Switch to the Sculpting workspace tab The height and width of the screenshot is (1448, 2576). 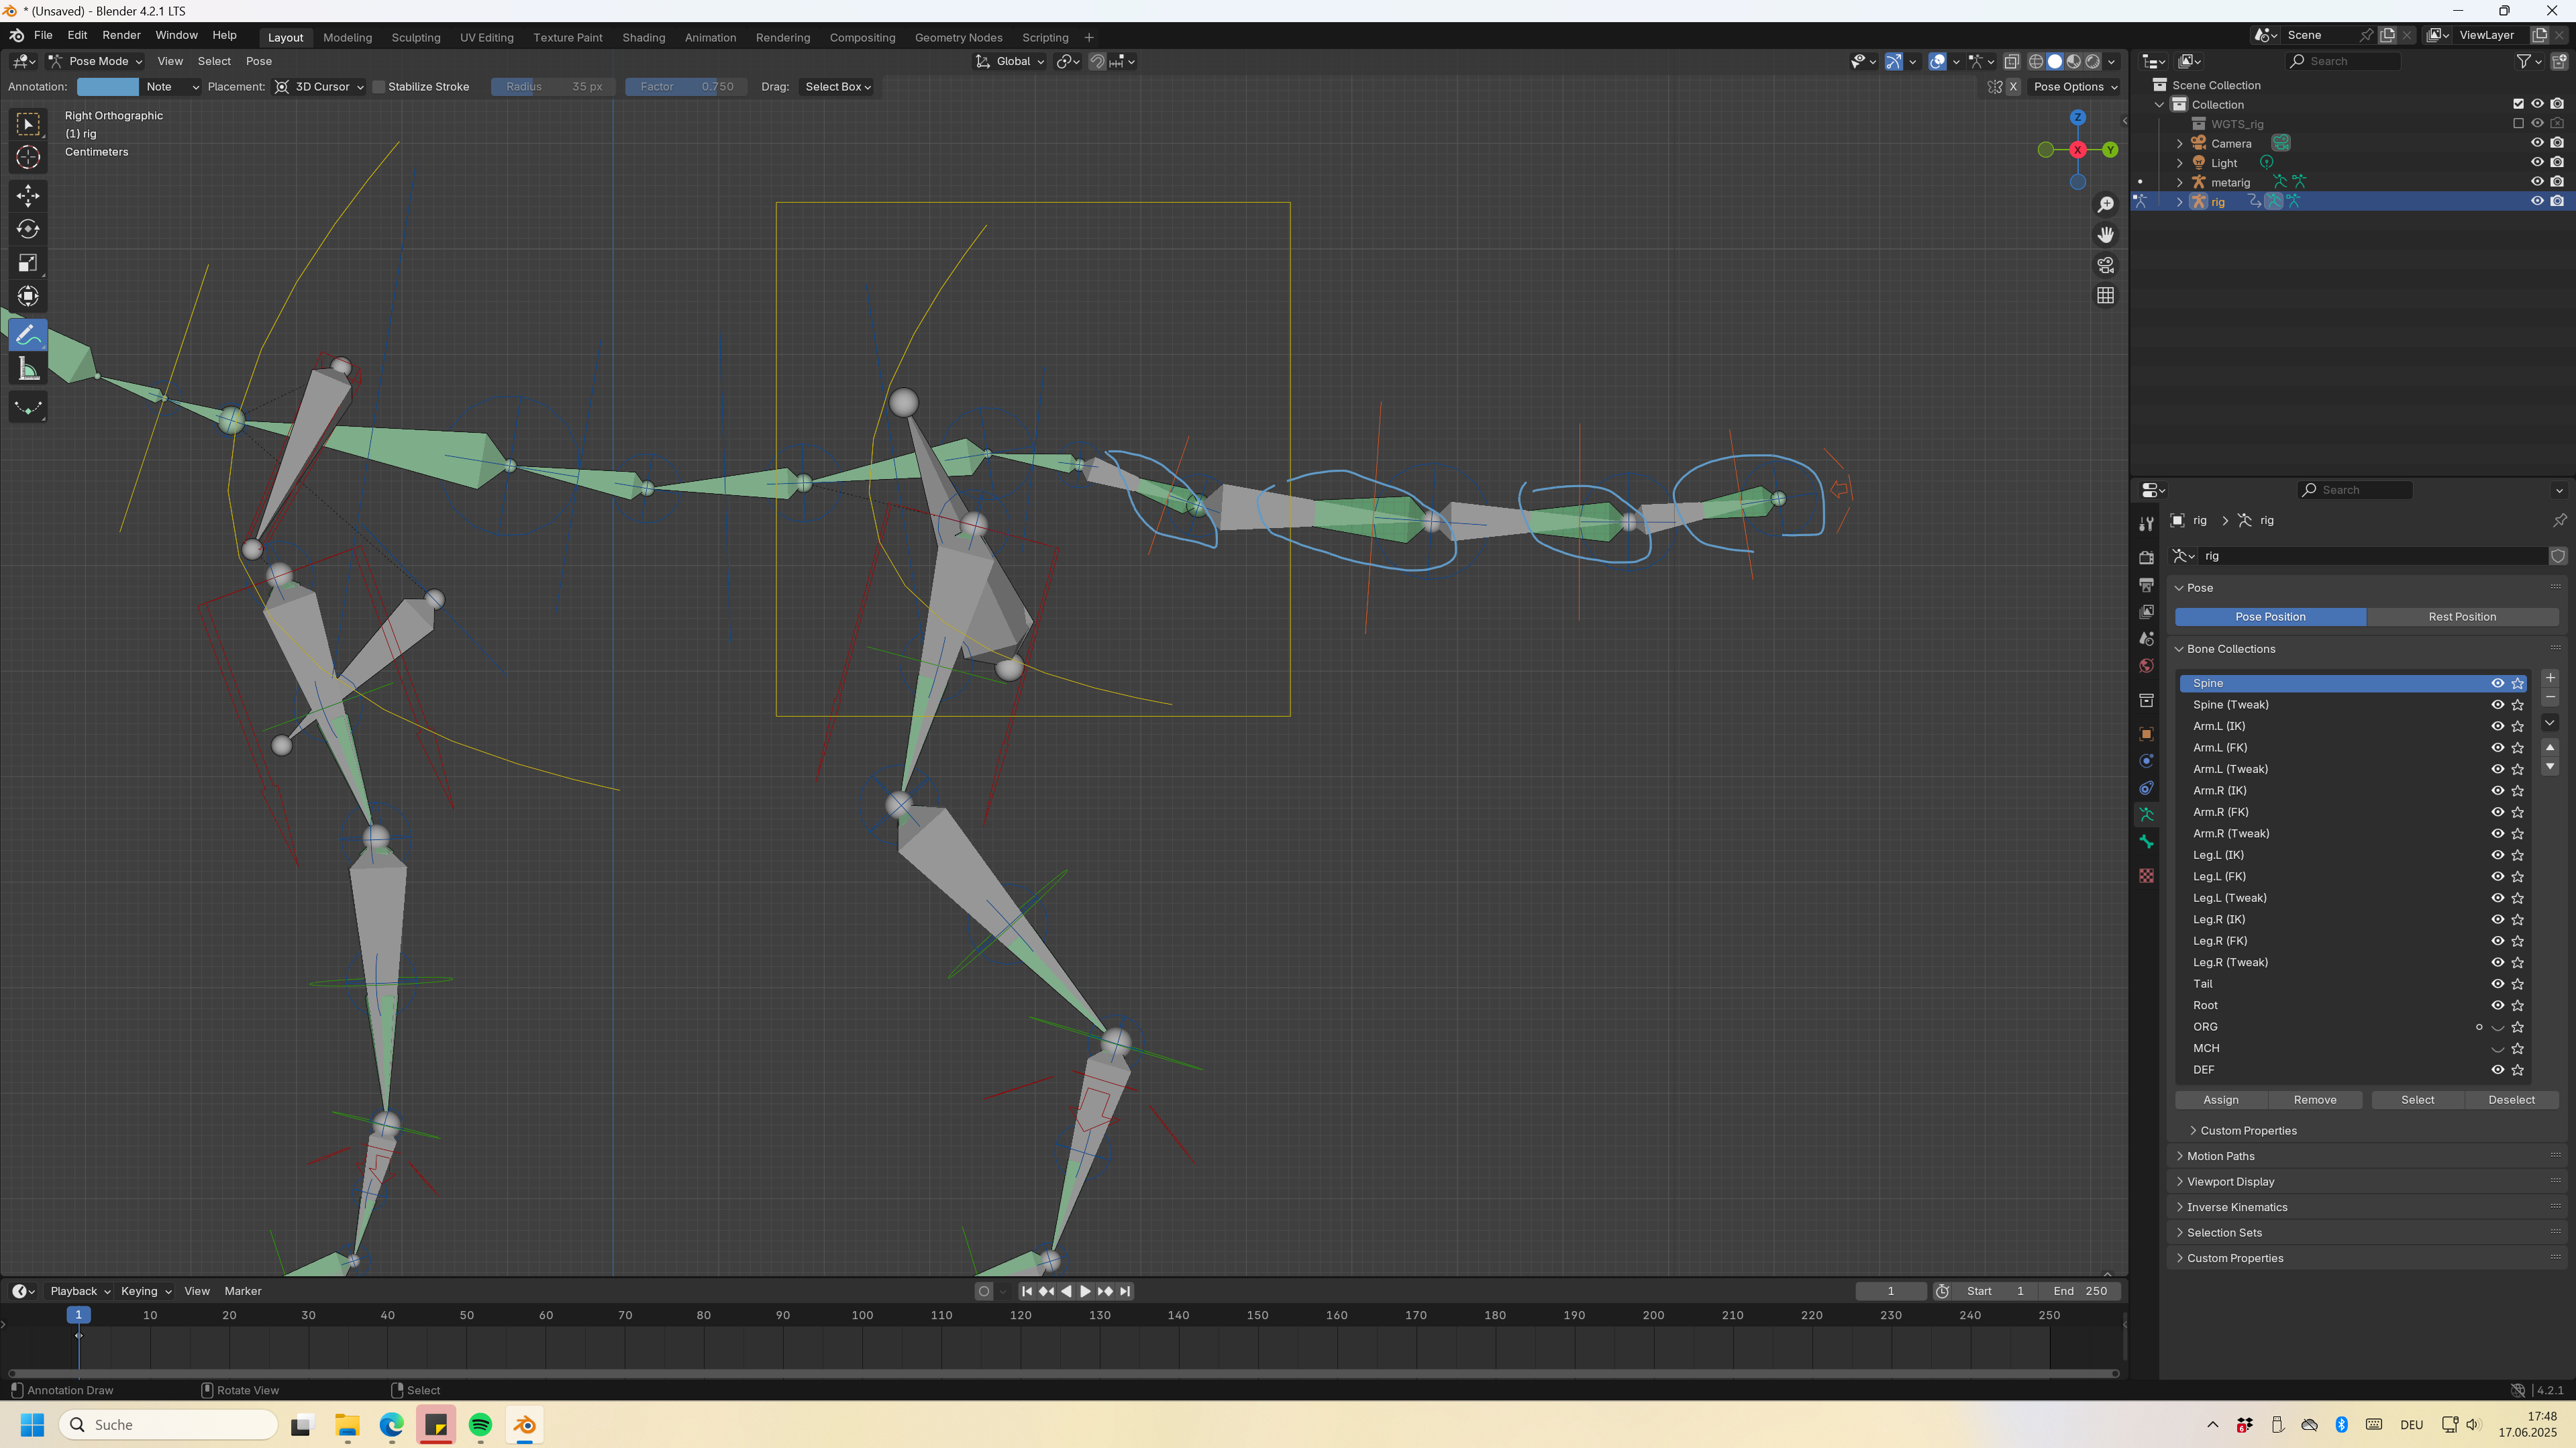click(415, 38)
